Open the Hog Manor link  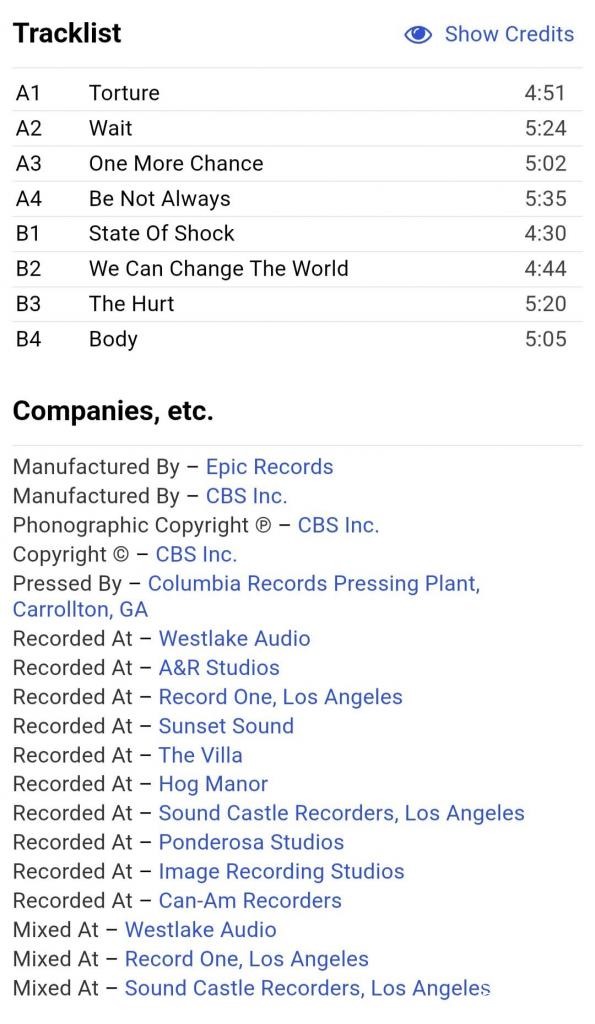(x=213, y=784)
